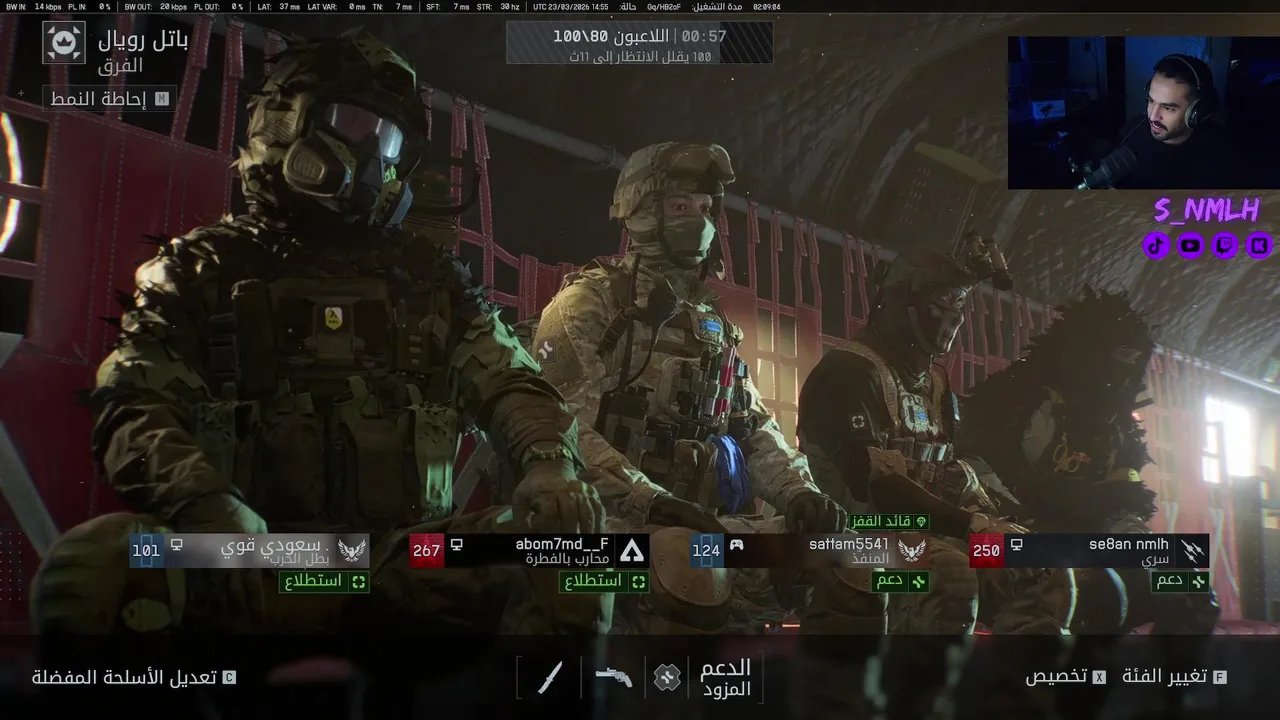The width and height of the screenshot is (1280, 720).
Task: Click the دعم support tag under se8an nmlh
Action: pos(1181,581)
